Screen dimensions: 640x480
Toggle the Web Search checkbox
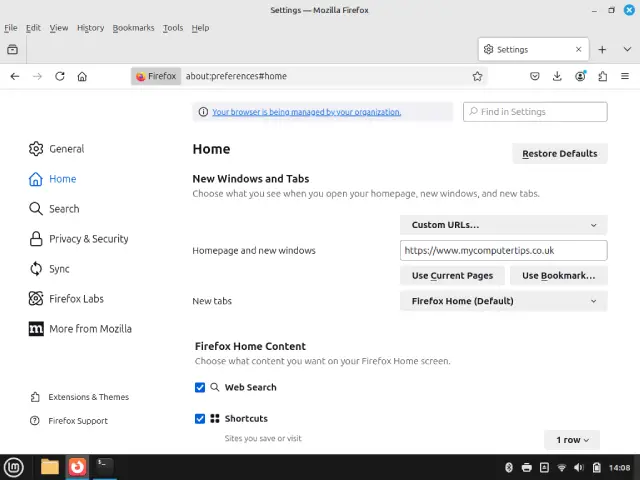pyautogui.click(x=200, y=387)
